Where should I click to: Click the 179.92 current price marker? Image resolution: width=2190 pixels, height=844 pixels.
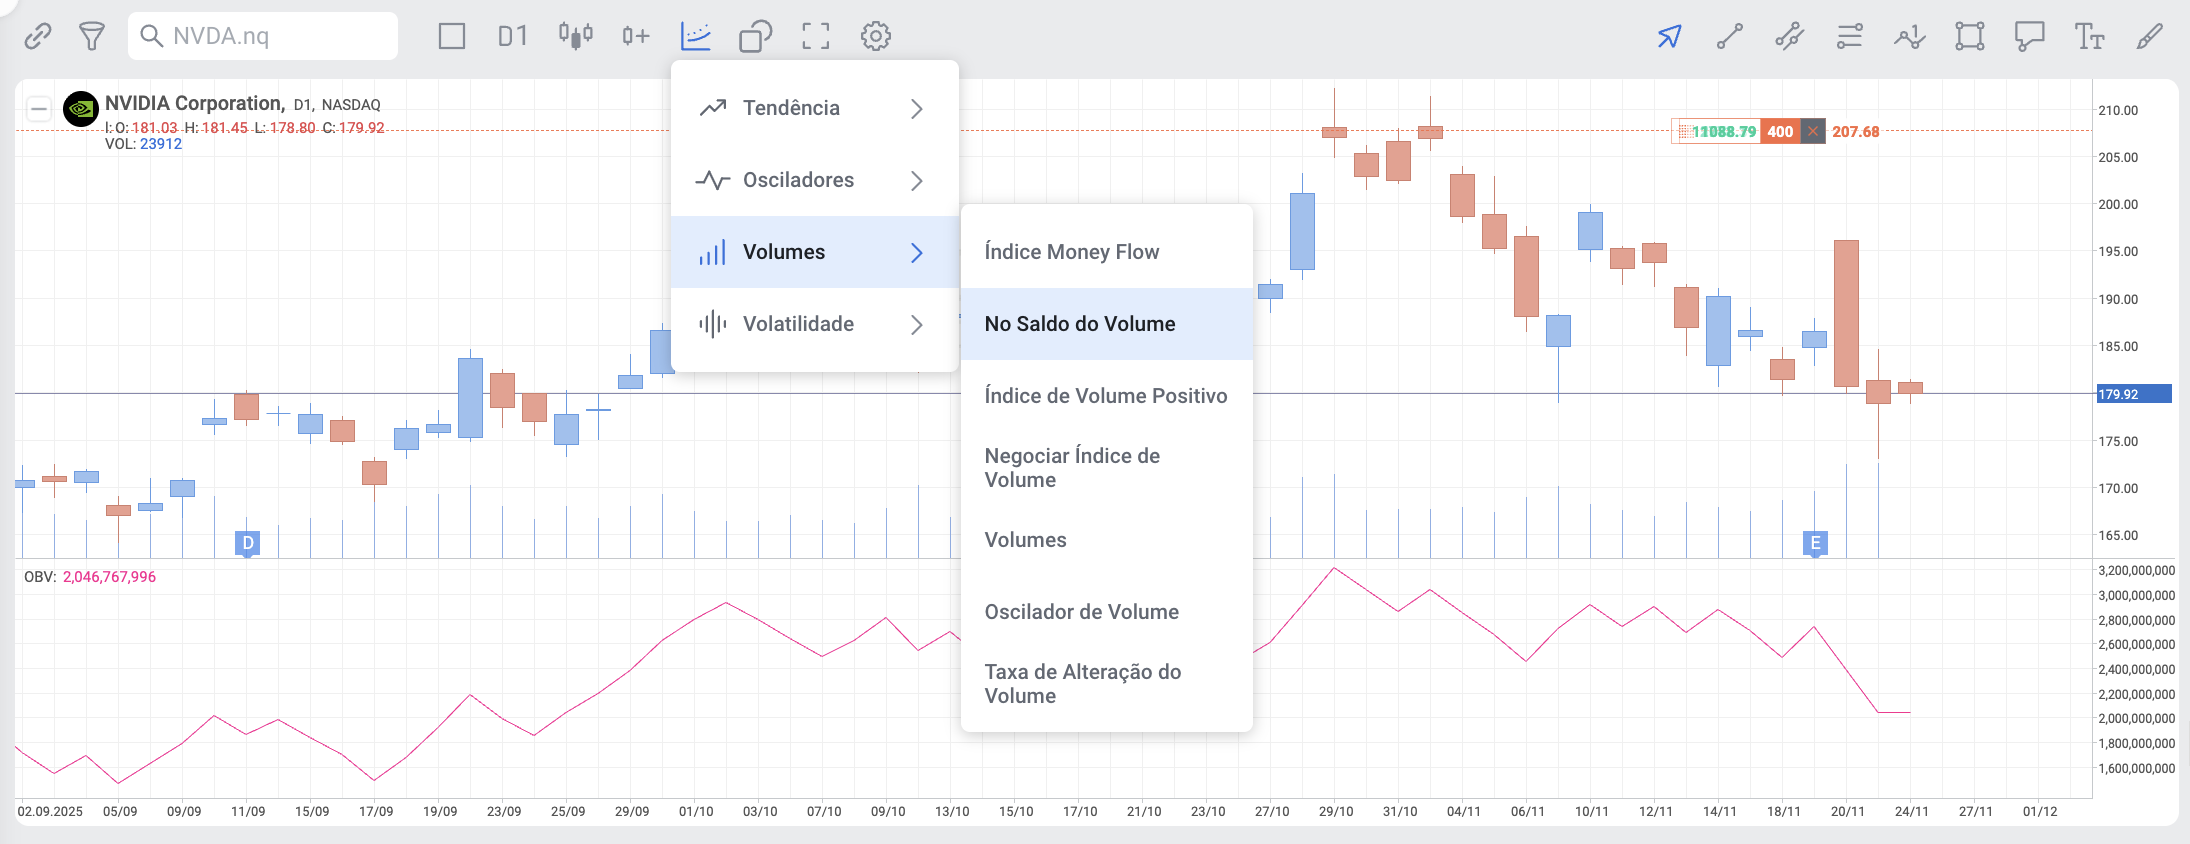coord(2133,394)
